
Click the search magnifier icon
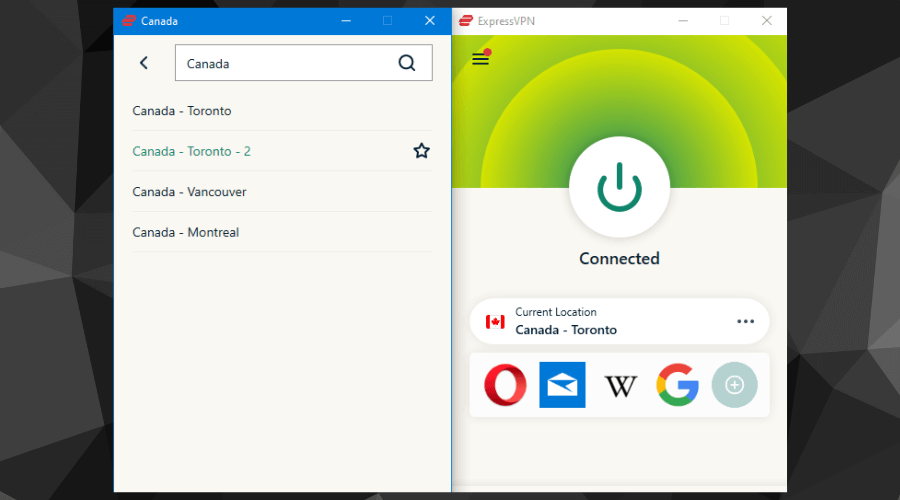[406, 63]
